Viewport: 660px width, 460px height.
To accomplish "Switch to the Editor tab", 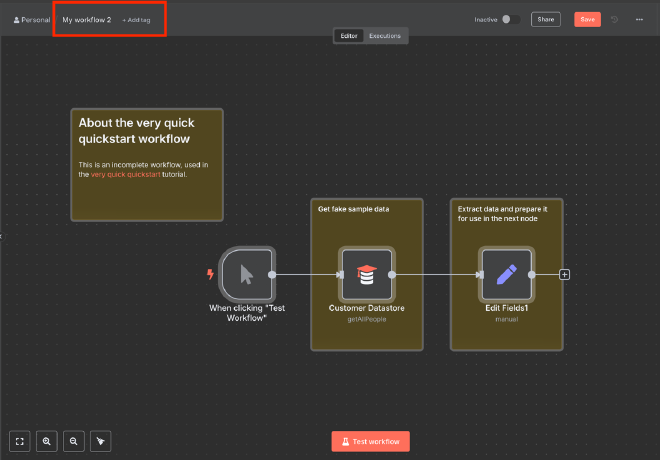I will click(349, 36).
